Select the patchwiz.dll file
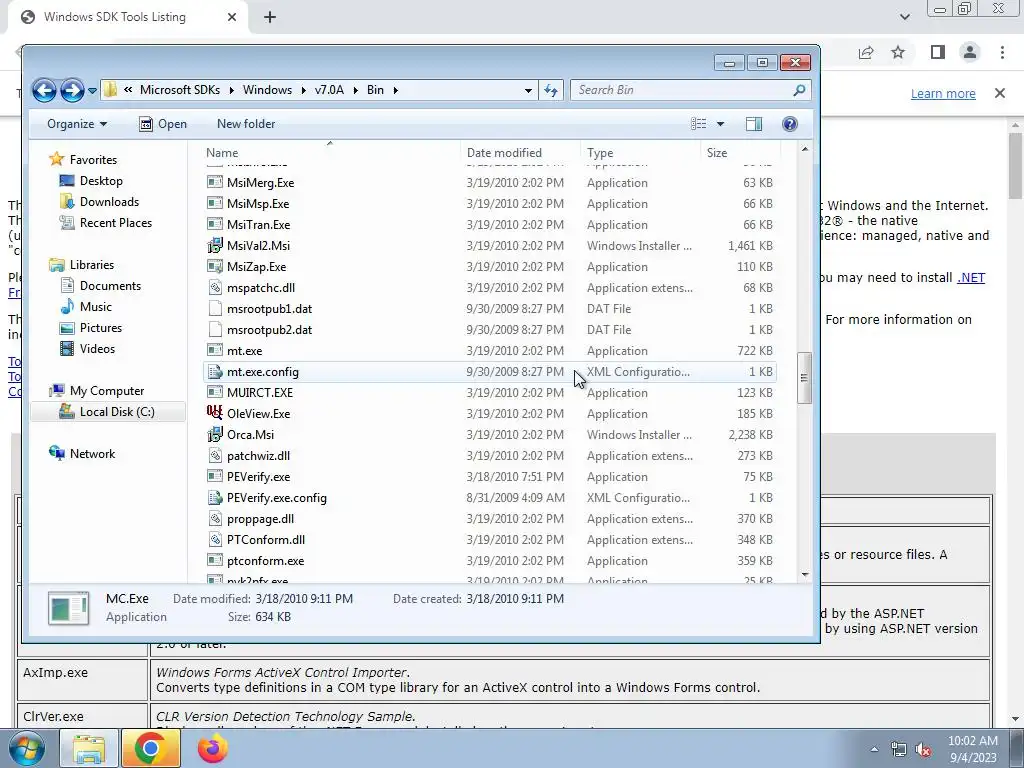The image size is (1024, 768). (258, 456)
